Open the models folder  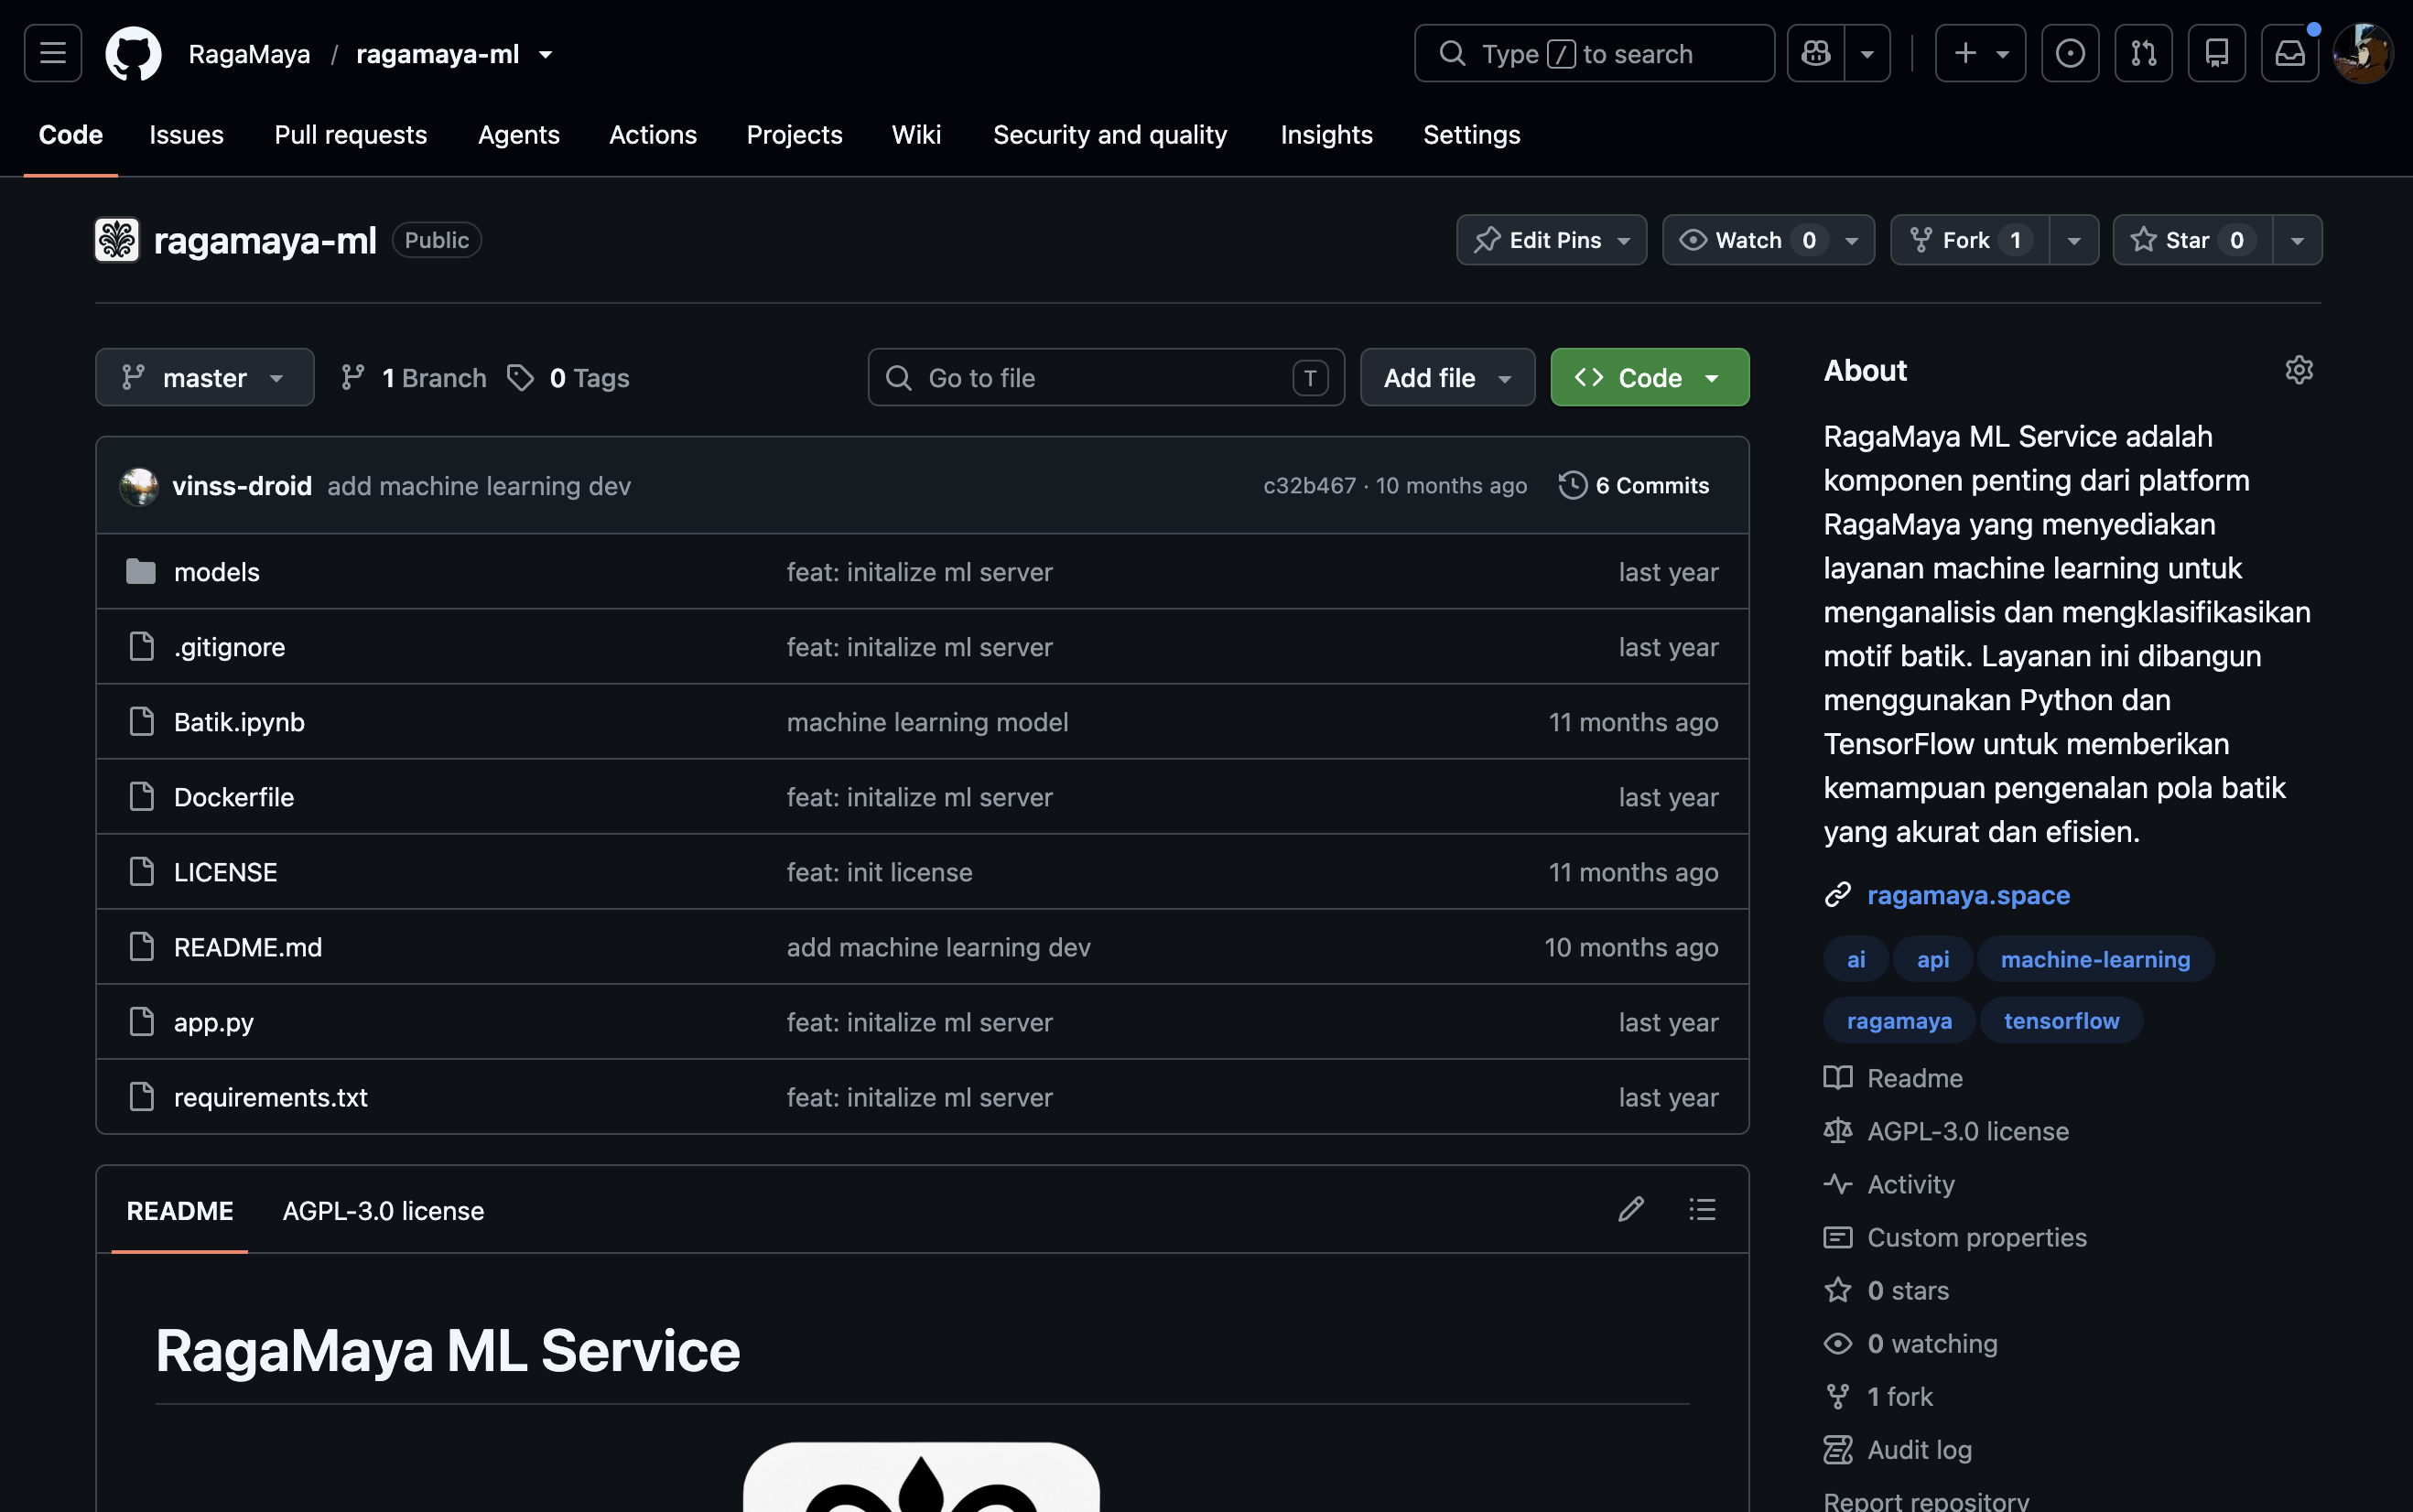click(x=217, y=572)
